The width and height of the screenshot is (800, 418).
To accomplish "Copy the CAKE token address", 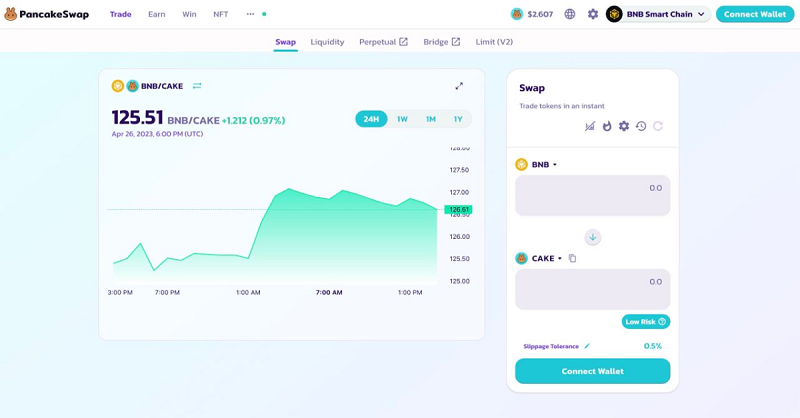I will [573, 258].
